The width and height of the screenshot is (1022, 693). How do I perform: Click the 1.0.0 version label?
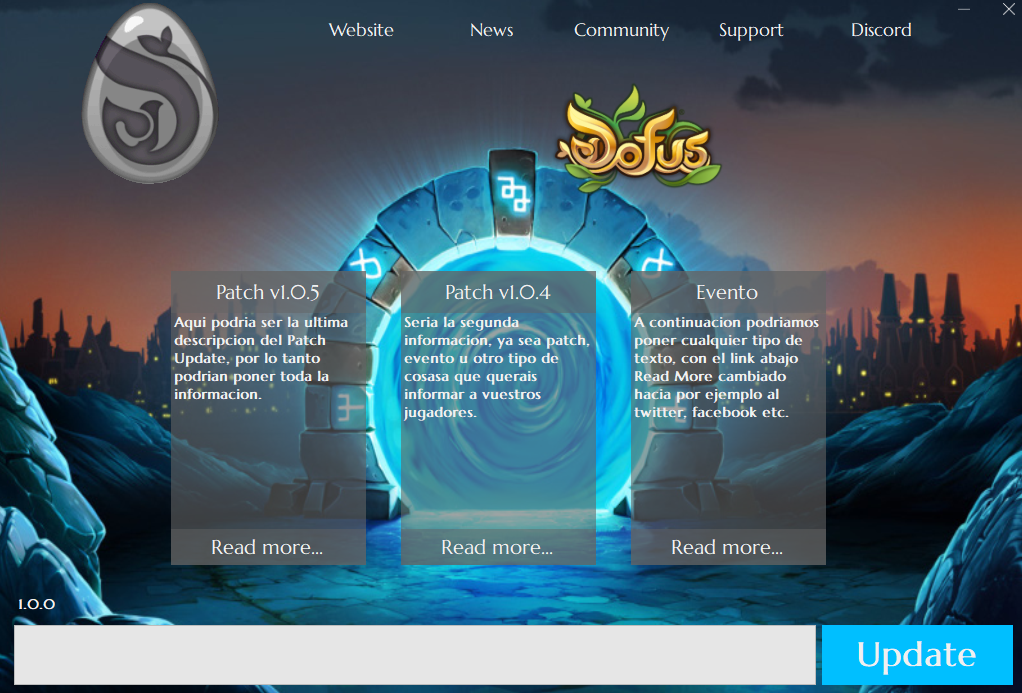(x=36, y=604)
